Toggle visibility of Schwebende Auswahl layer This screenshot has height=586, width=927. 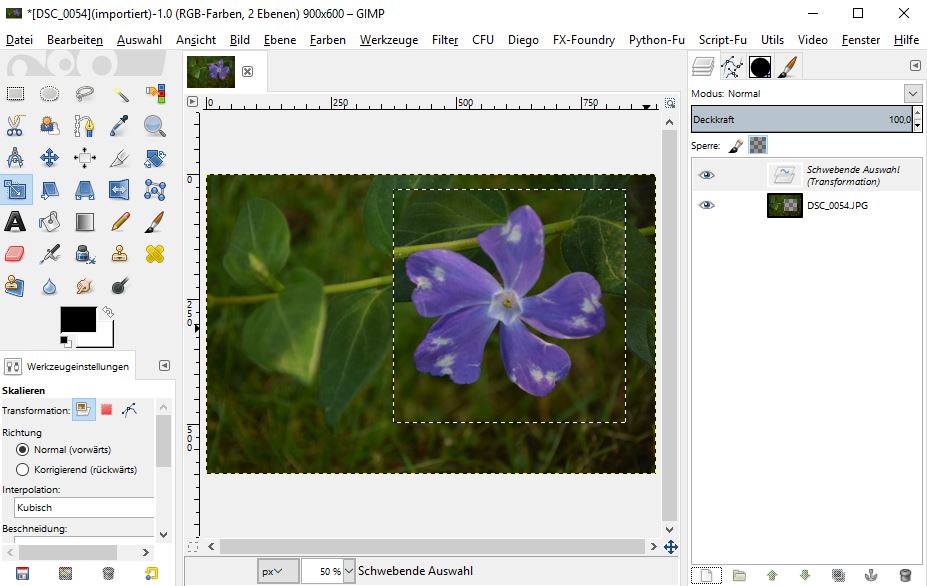(x=707, y=175)
